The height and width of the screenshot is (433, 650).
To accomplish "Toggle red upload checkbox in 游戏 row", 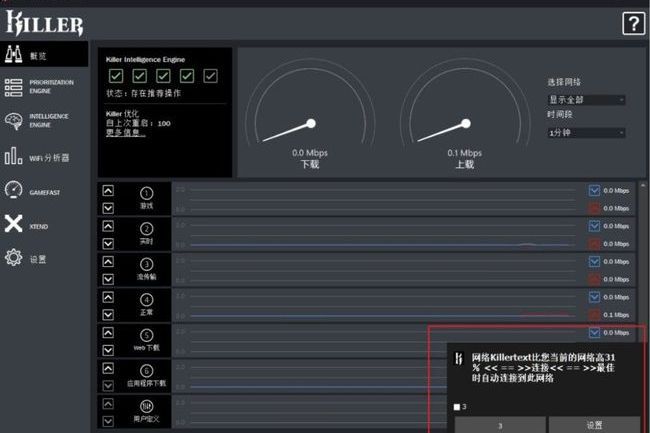I will coord(594,208).
